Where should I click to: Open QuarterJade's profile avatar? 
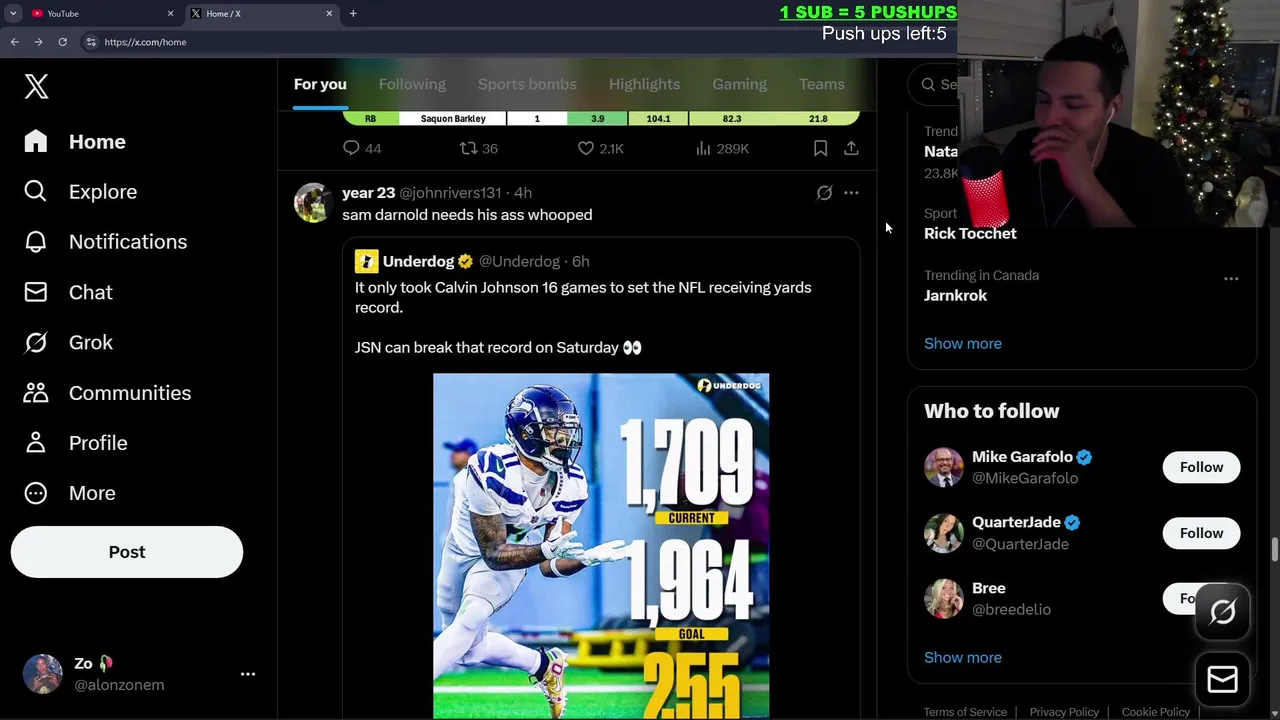[943, 533]
